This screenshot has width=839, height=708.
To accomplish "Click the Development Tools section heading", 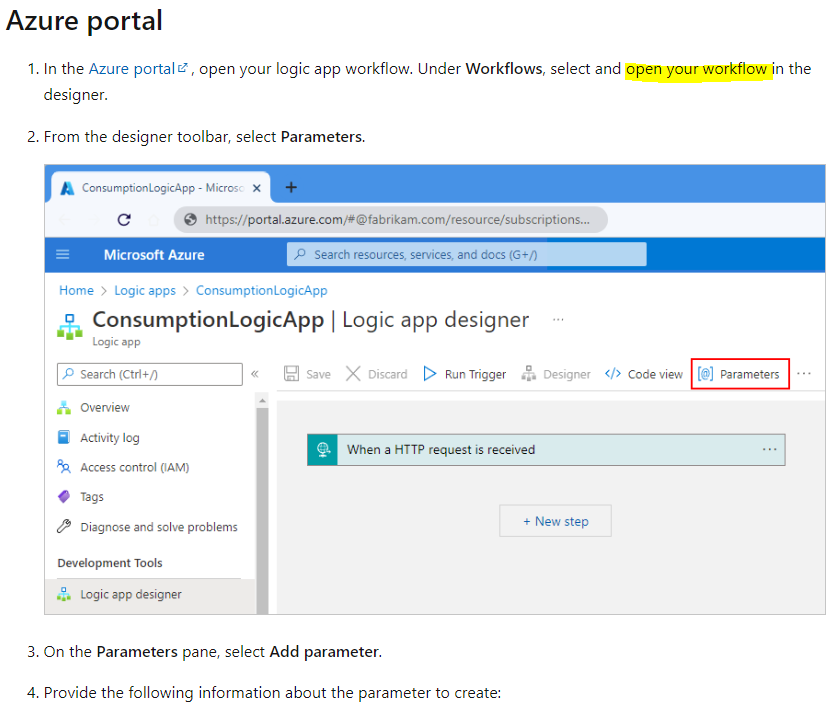I will click(x=110, y=563).
